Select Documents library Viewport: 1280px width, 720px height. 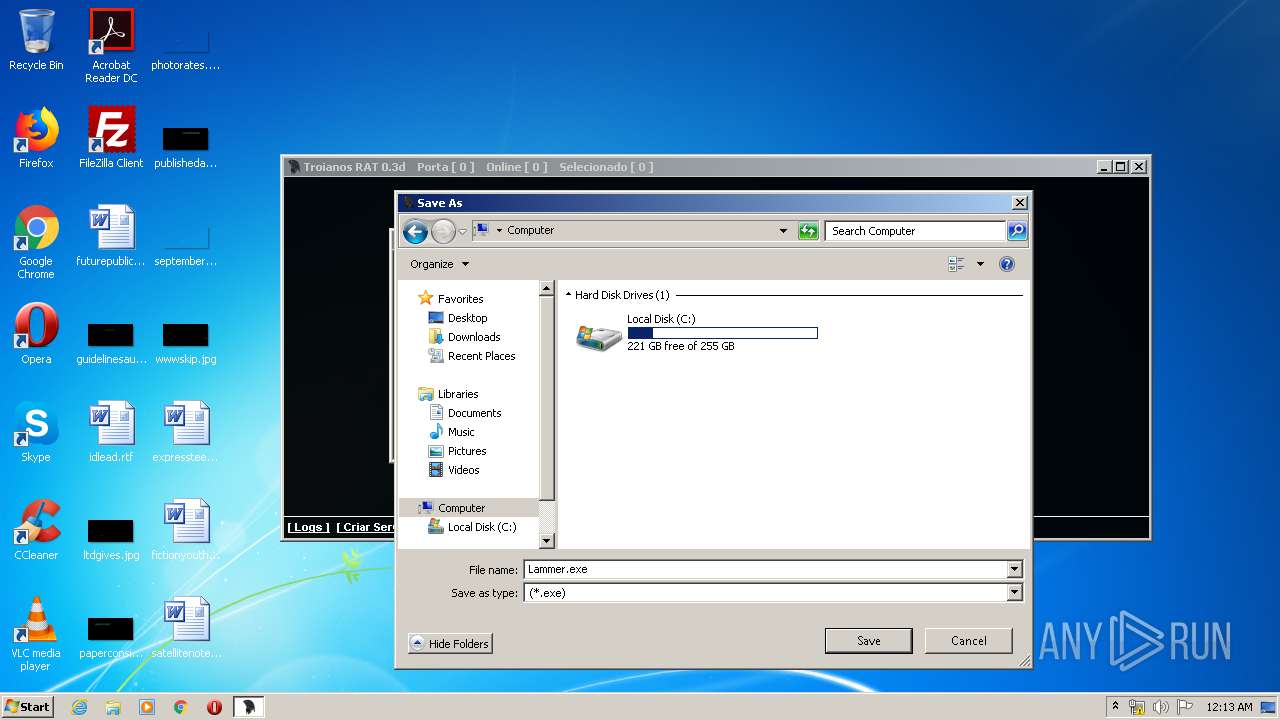click(474, 413)
